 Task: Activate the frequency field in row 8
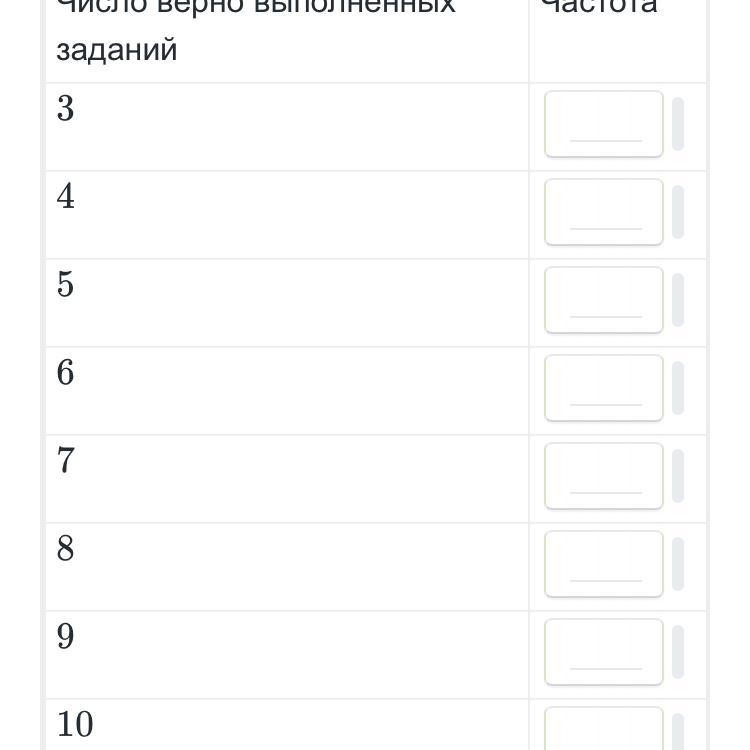coord(603,564)
